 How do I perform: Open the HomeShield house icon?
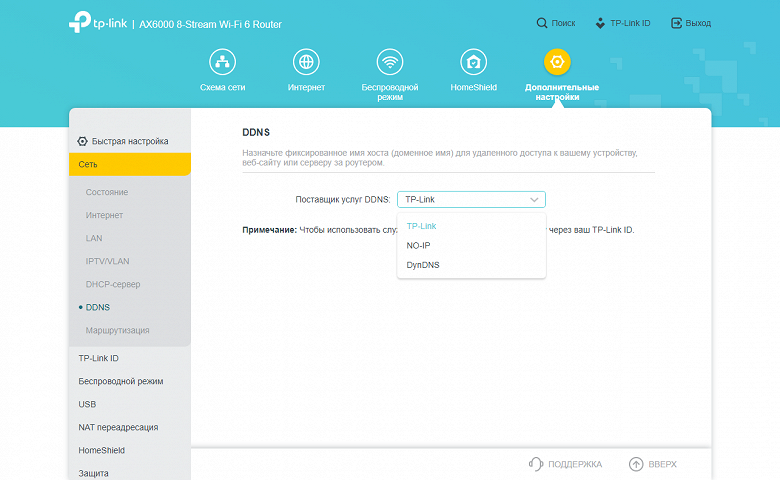(x=474, y=62)
